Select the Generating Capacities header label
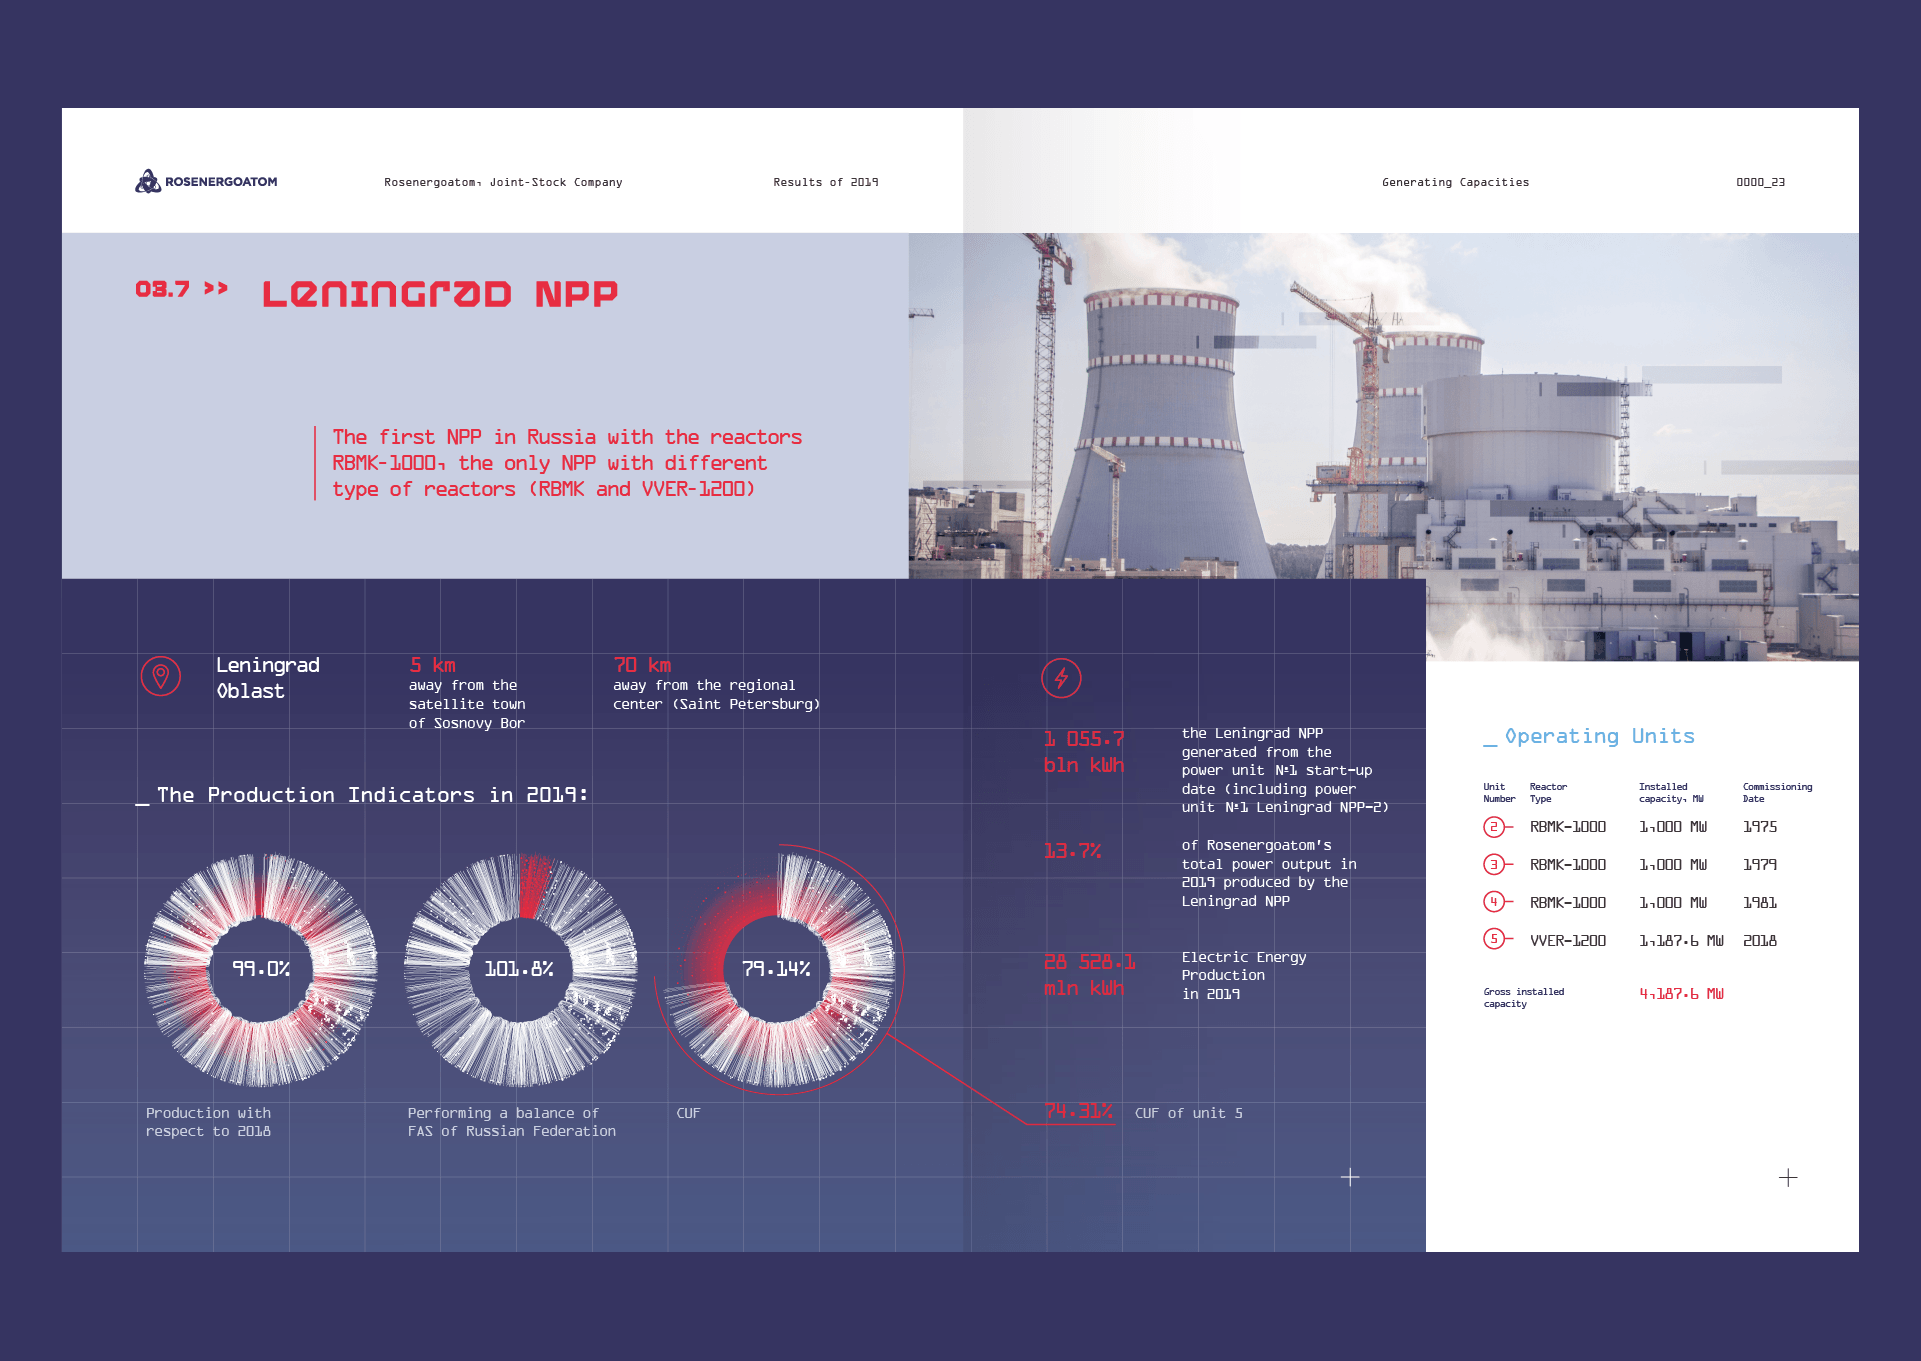 1455,182
